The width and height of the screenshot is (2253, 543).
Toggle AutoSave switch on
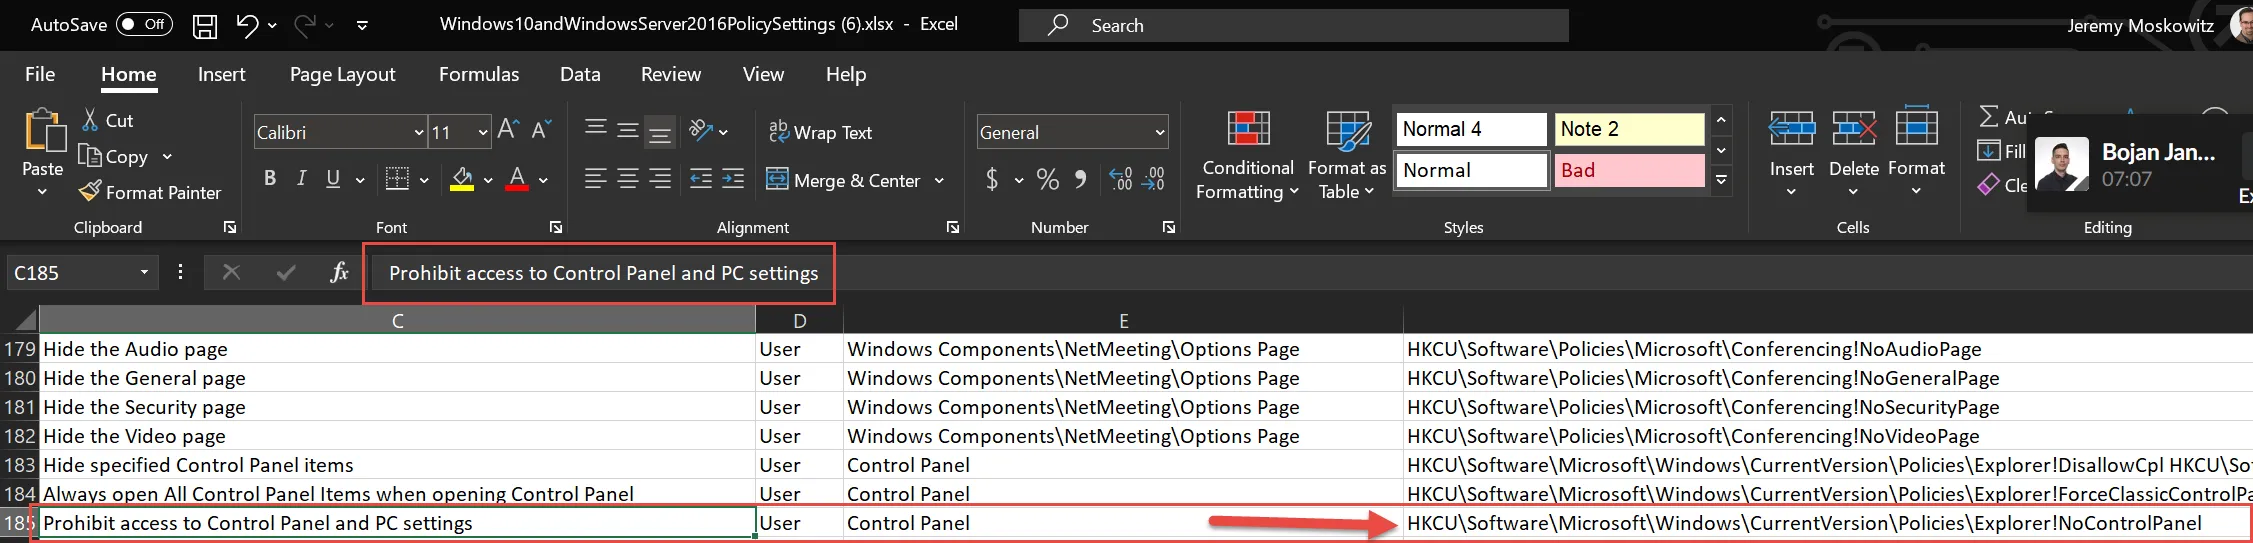(x=144, y=25)
